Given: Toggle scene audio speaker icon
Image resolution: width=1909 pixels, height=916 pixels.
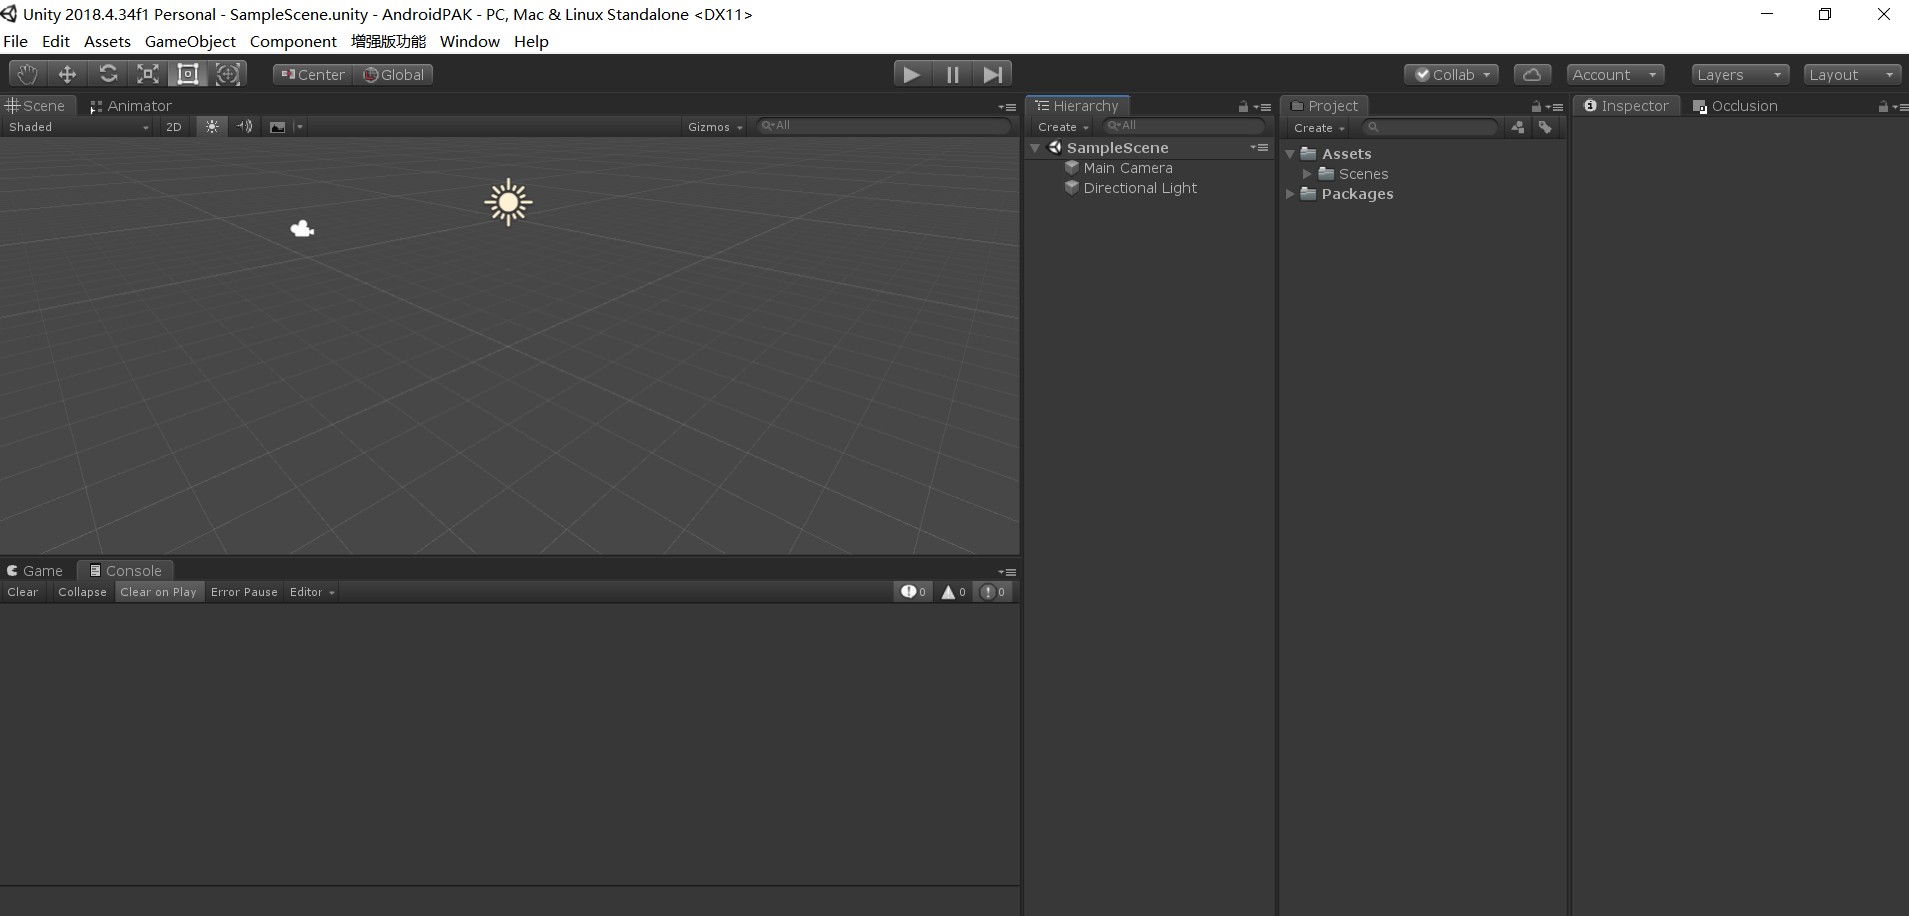Looking at the screenshot, I should click(x=244, y=127).
